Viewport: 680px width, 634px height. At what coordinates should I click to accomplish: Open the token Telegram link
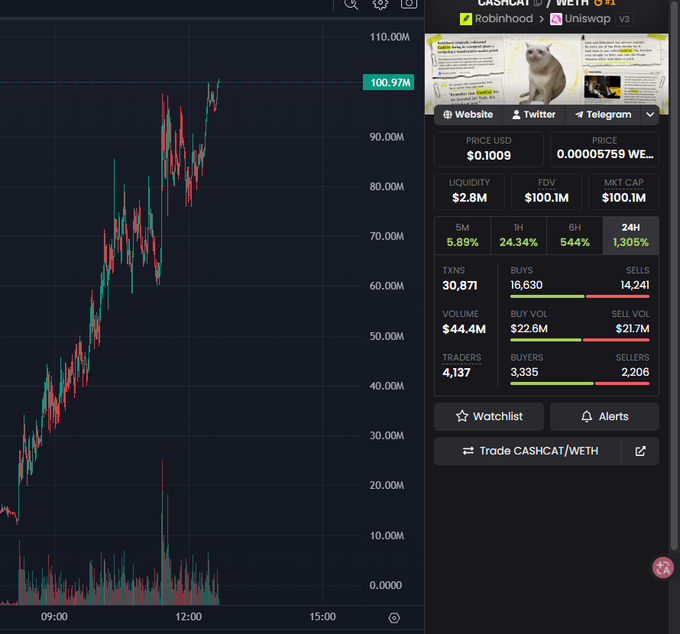click(x=603, y=114)
